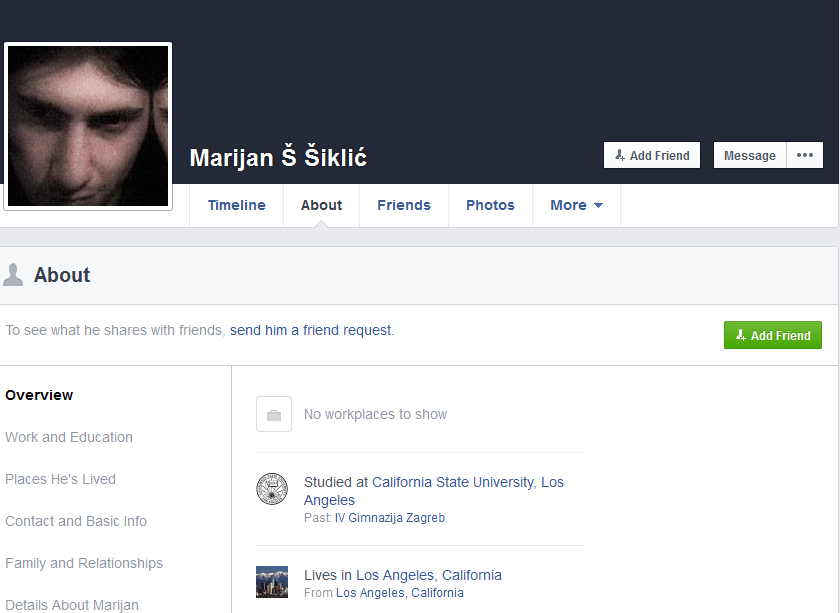
Task: Open the profile picture thumbnail
Action: click(88, 126)
